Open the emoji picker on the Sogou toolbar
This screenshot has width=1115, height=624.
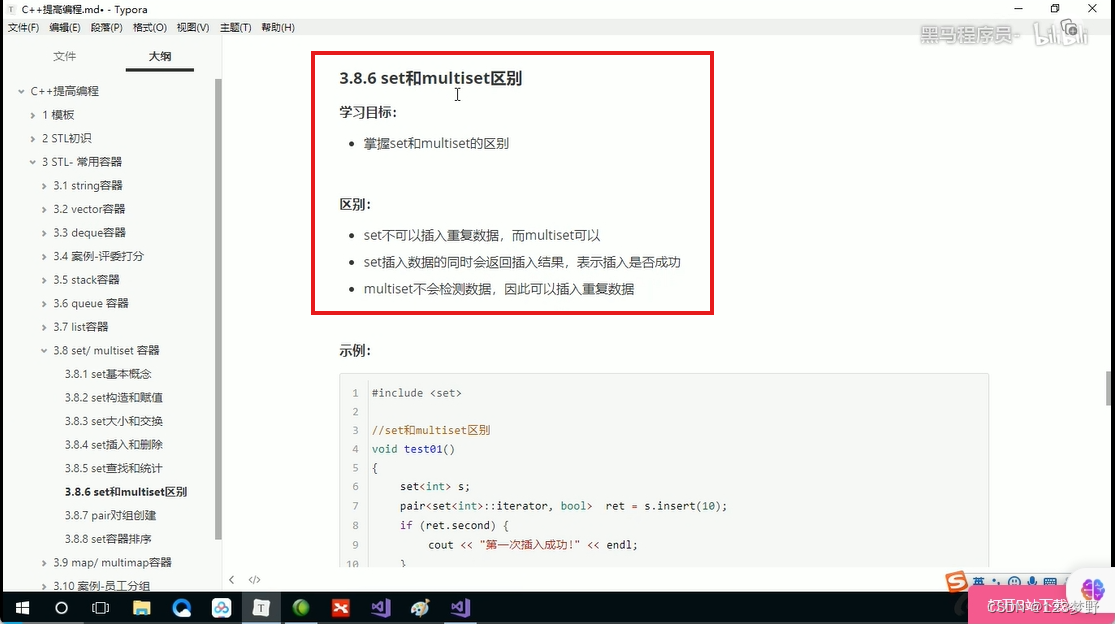coord(1015,581)
